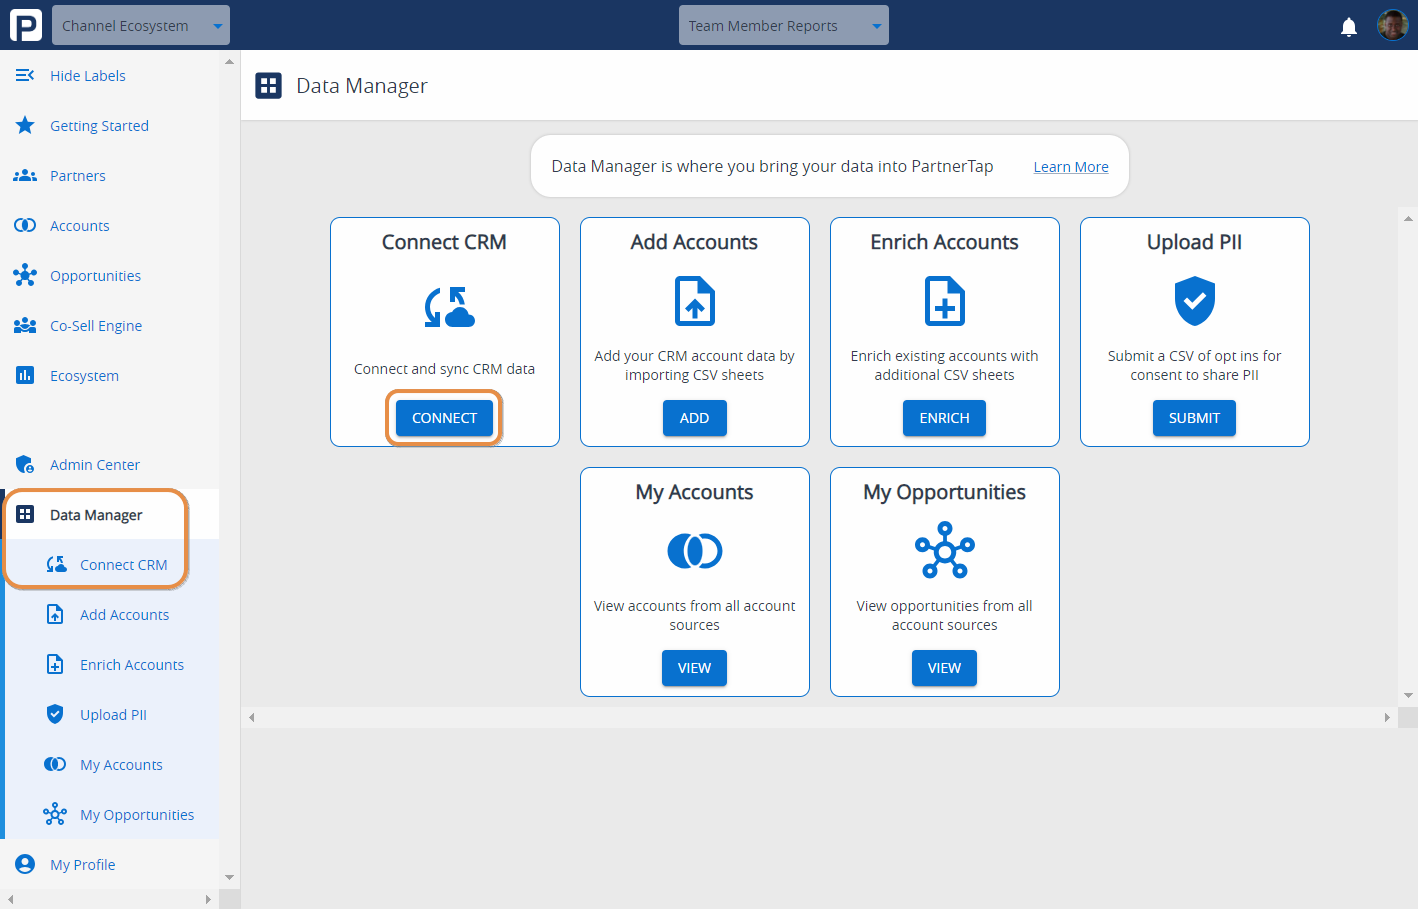Click the Upload PII shield-check icon in sidebar

[x=55, y=714]
